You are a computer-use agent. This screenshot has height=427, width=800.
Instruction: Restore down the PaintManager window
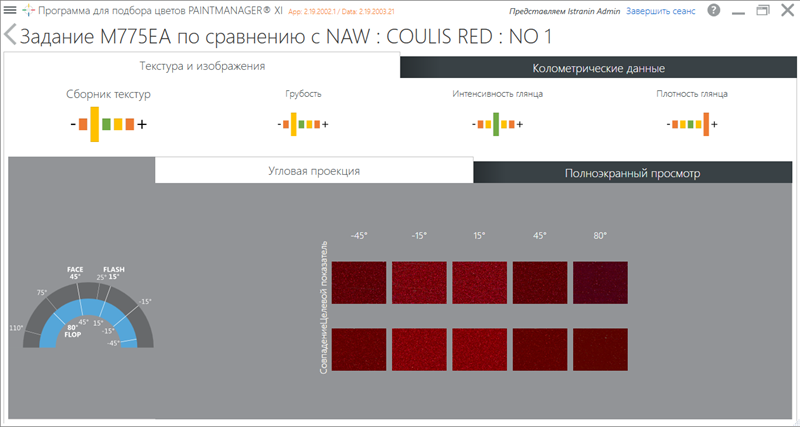point(763,10)
